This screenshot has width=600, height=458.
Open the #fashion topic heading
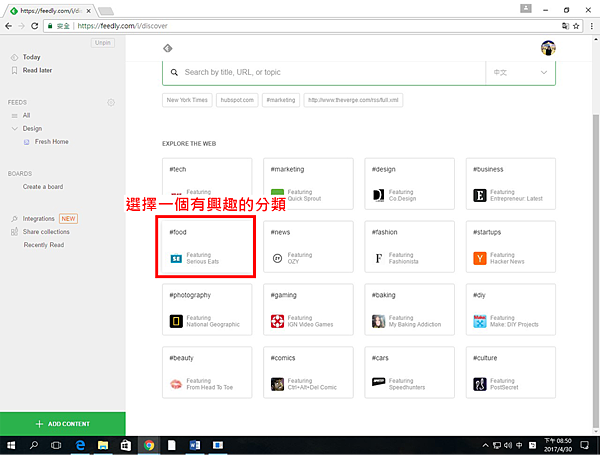tap(385, 232)
